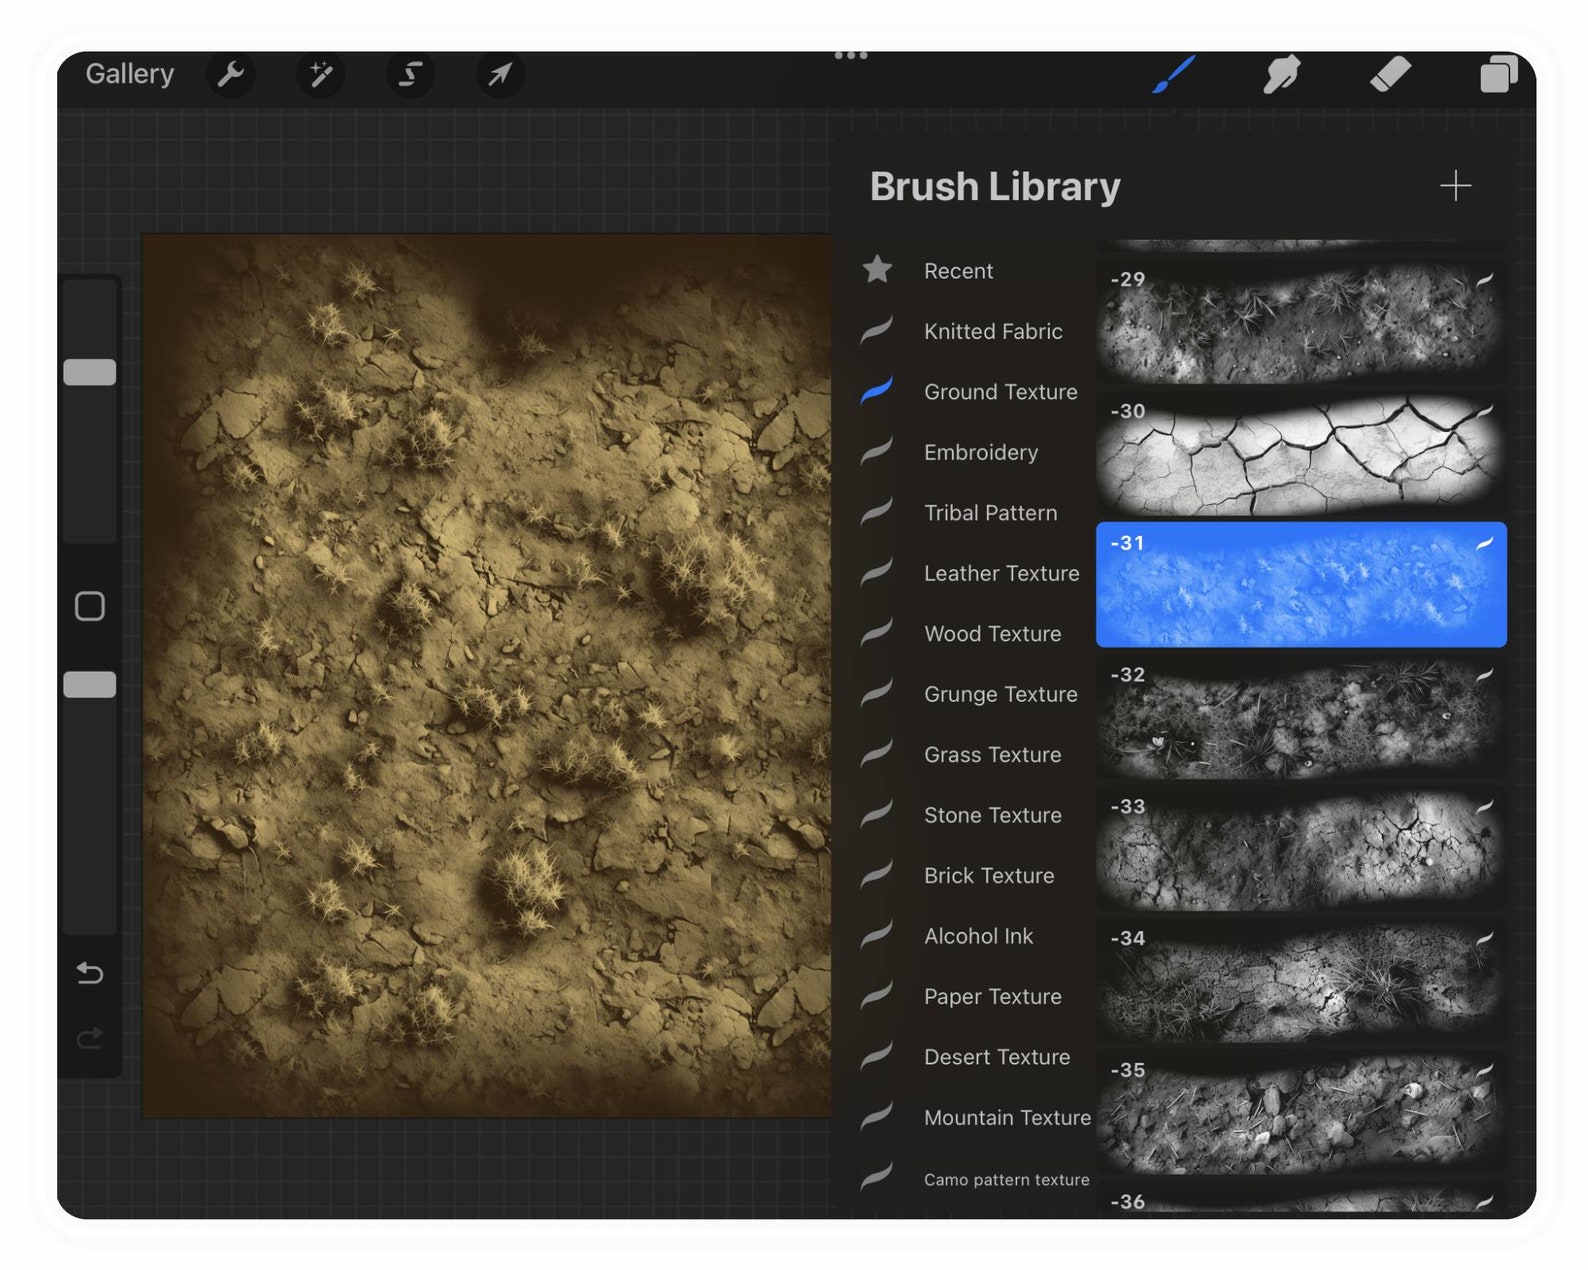1588x1270 pixels.
Task: Open the Layers panel icon
Action: pos(1498,74)
